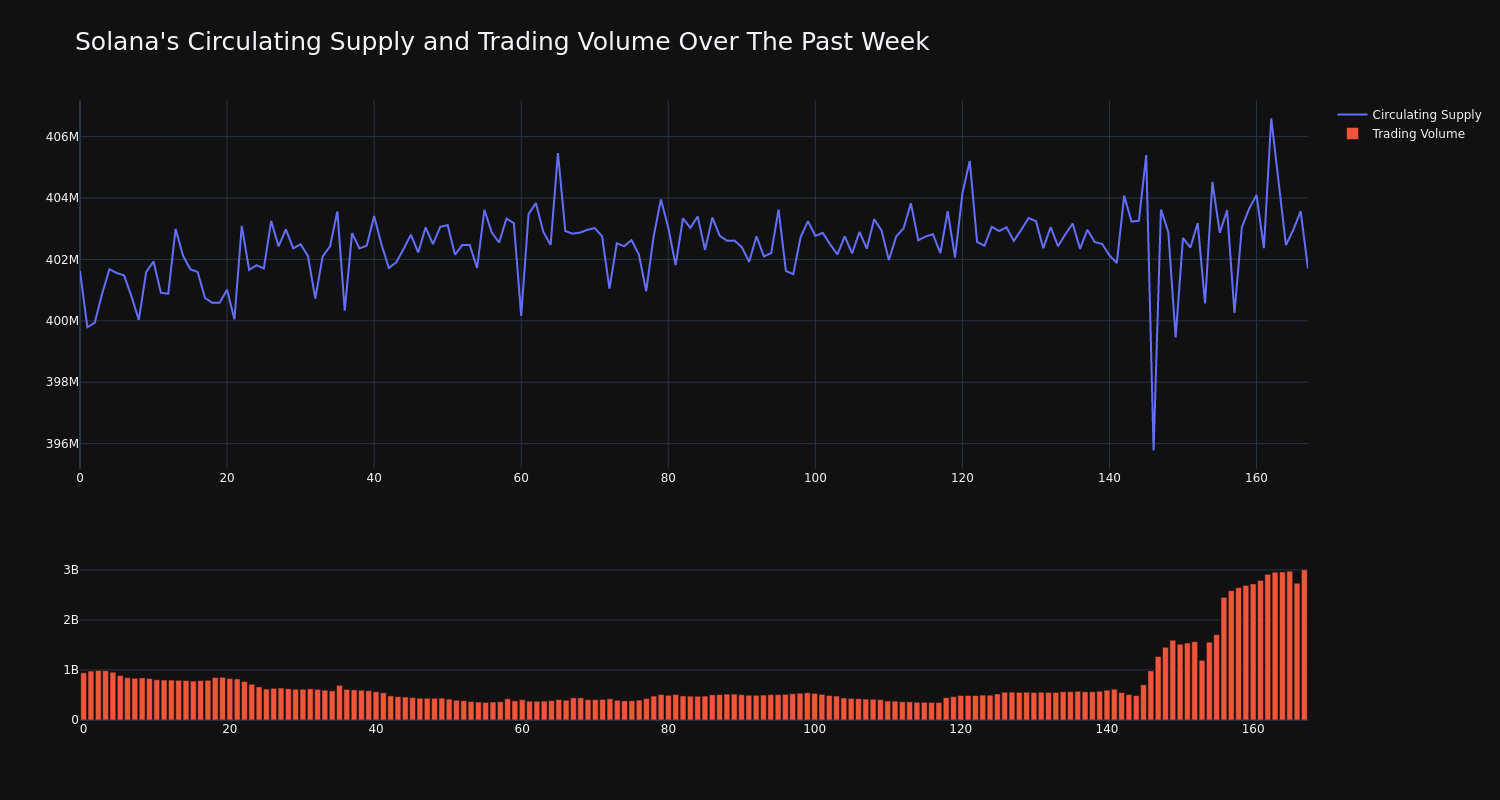Click x-axis label 40 under volume chart
This screenshot has height=800, width=1500.
[376, 729]
